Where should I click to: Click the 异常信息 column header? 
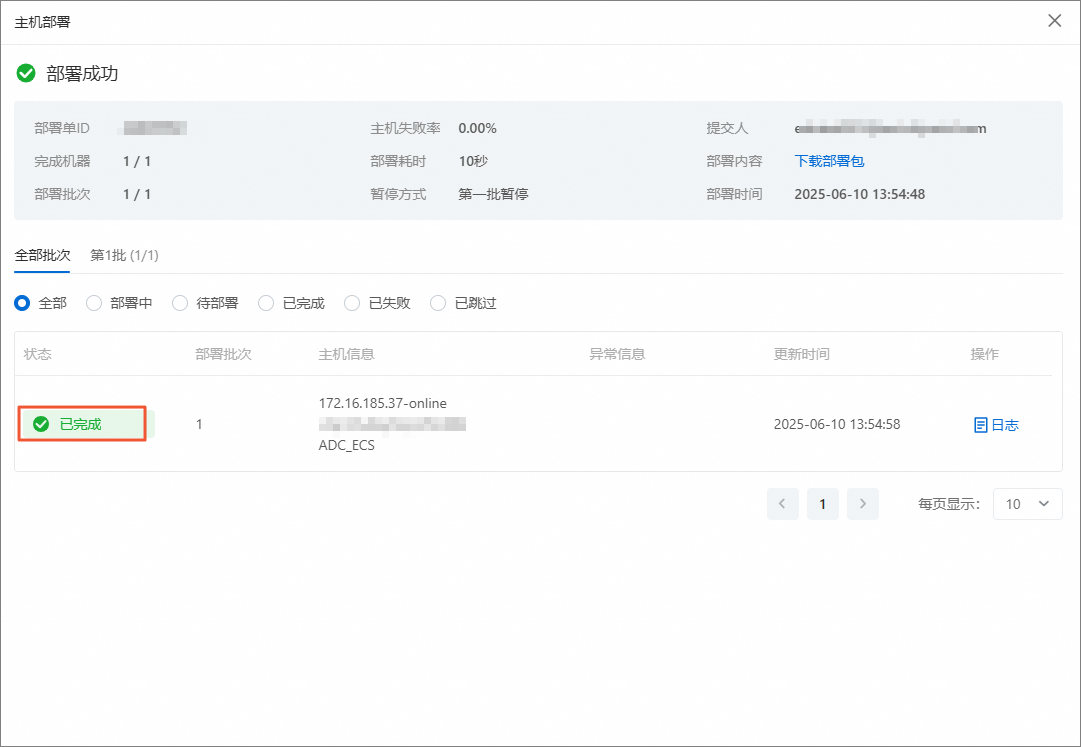pos(617,354)
